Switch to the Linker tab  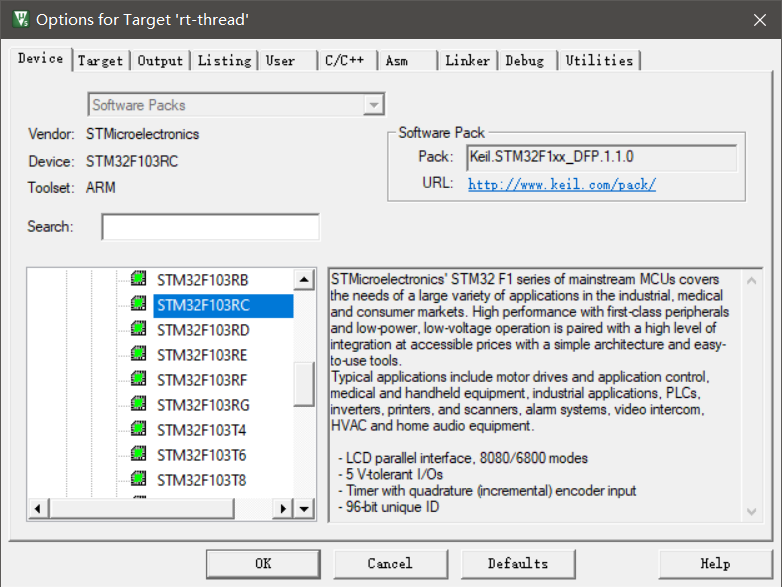(467, 61)
